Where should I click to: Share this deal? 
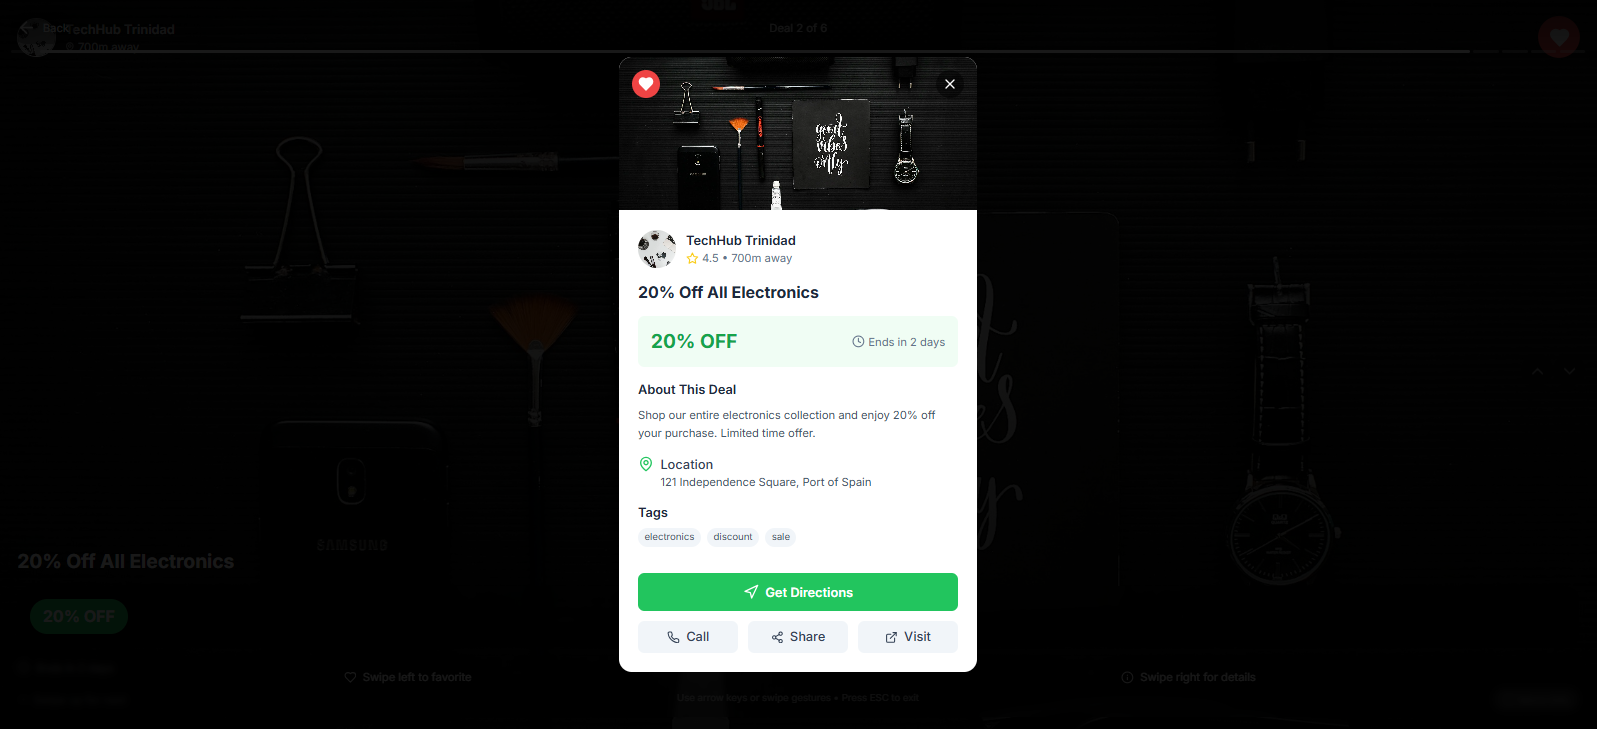[x=798, y=637]
